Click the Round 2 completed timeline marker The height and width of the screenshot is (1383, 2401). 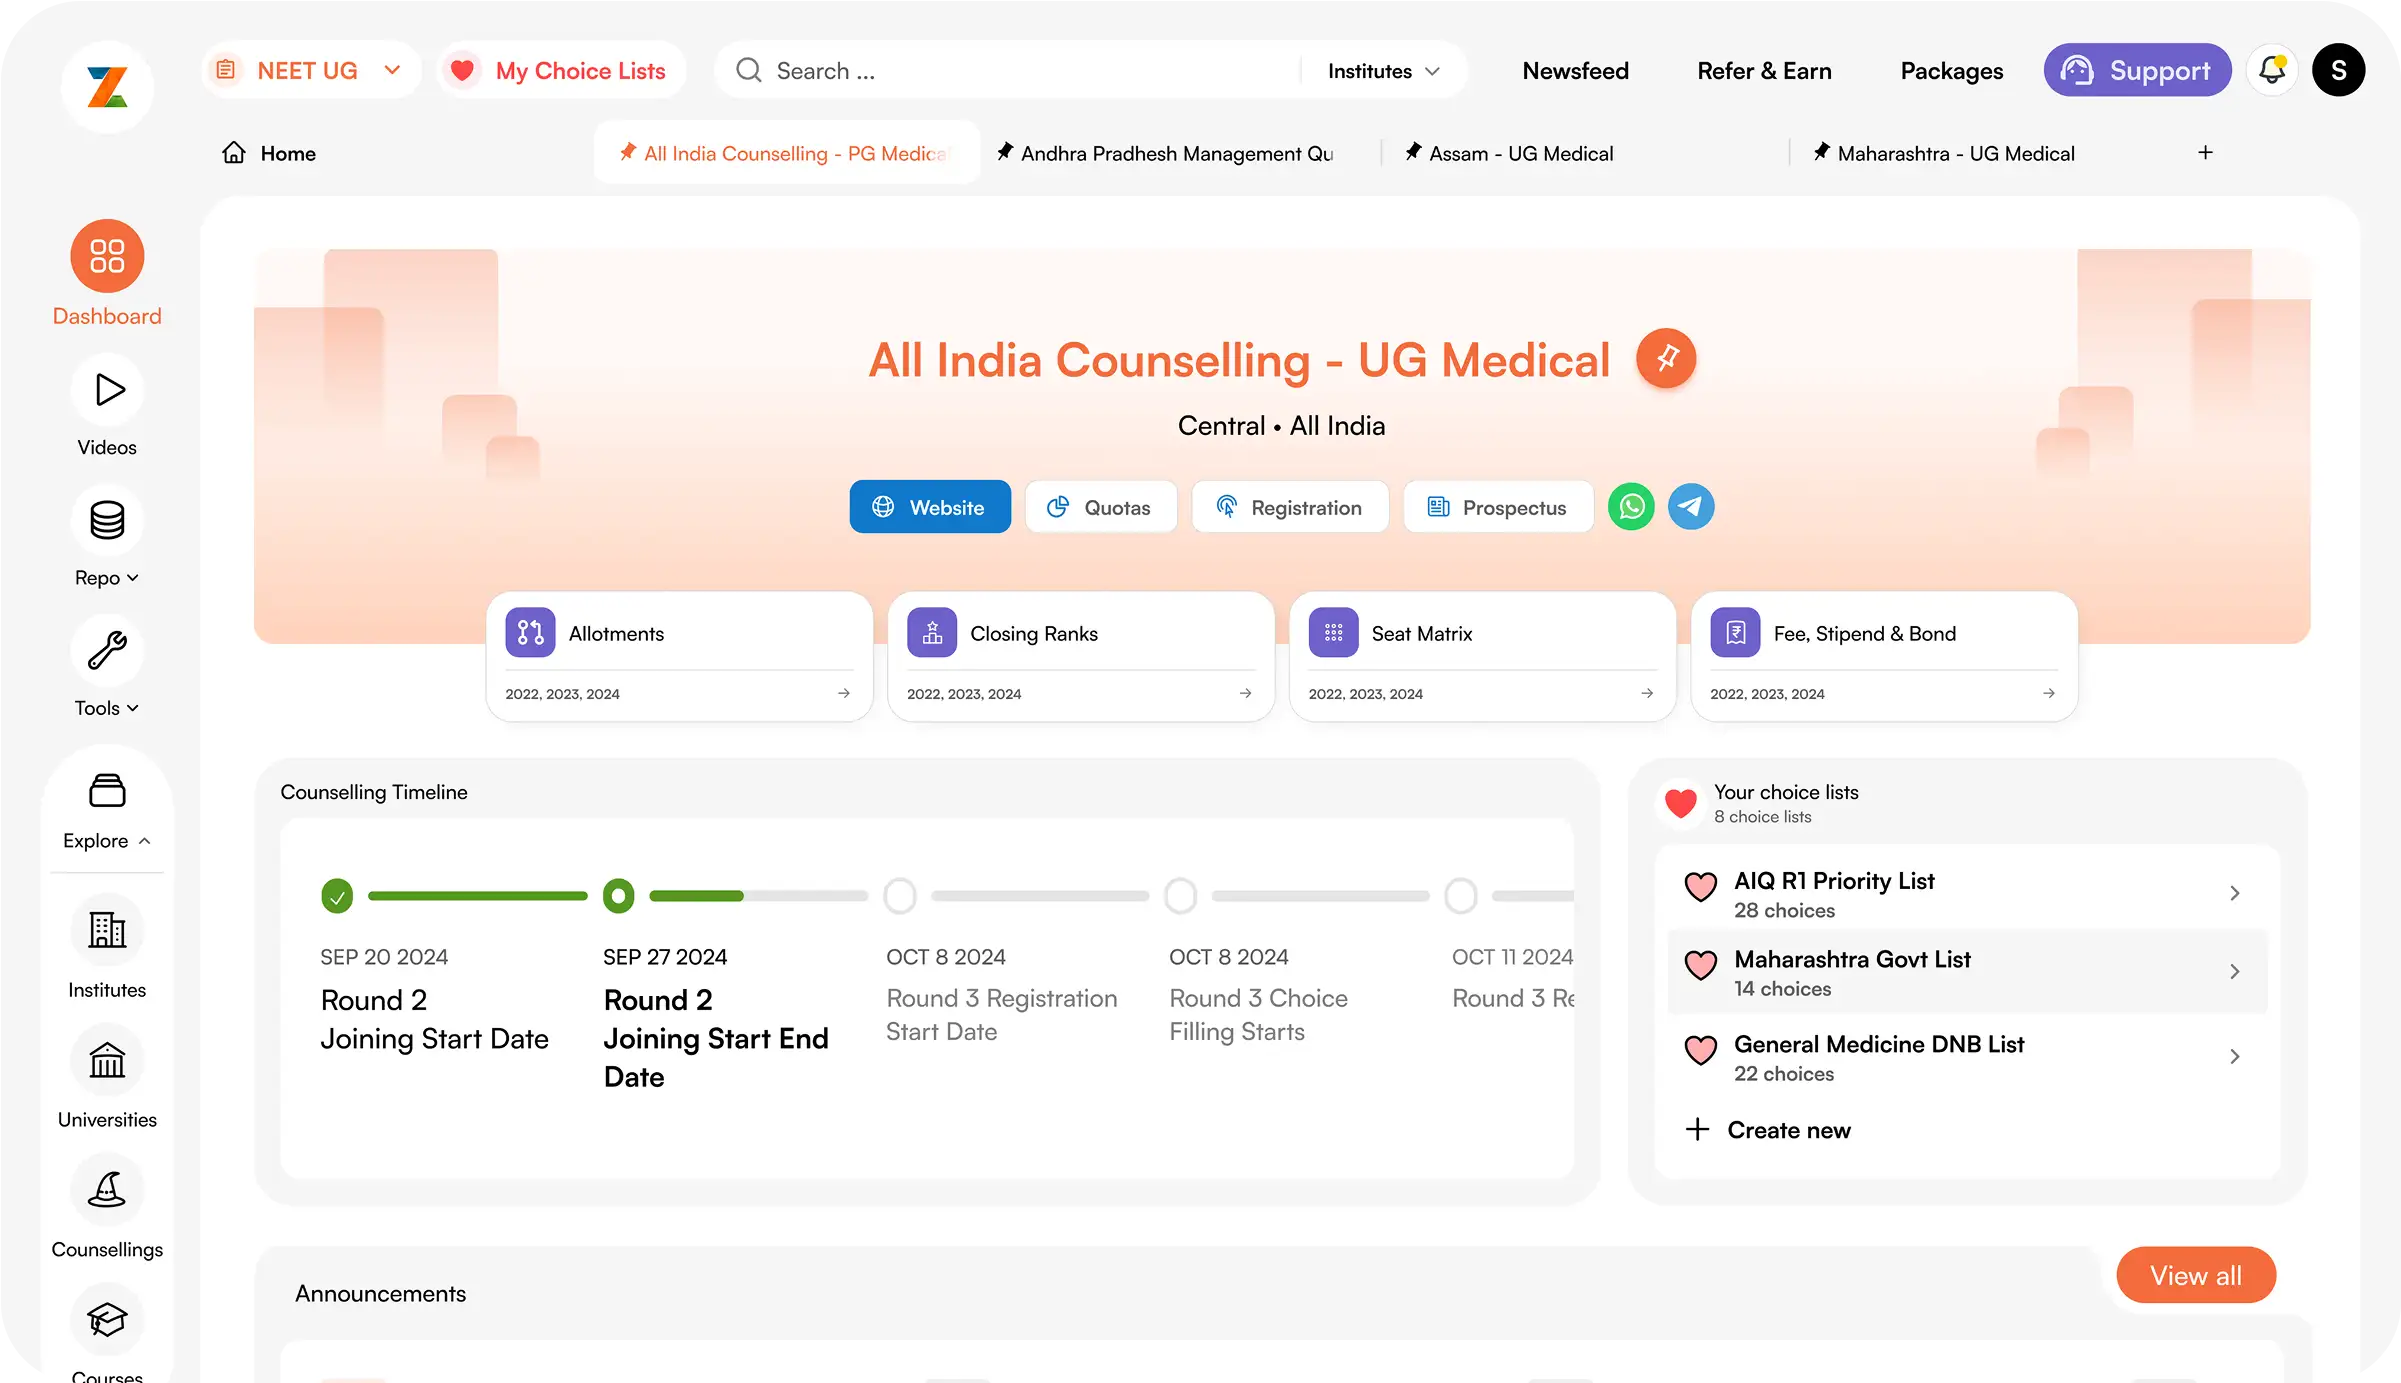pos(337,895)
